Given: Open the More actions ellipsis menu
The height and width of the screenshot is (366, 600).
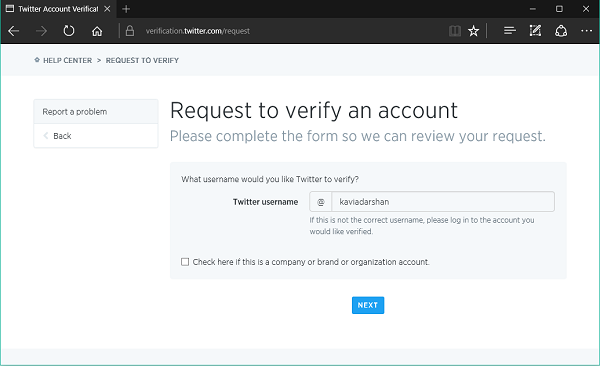Looking at the screenshot, I should [x=587, y=31].
